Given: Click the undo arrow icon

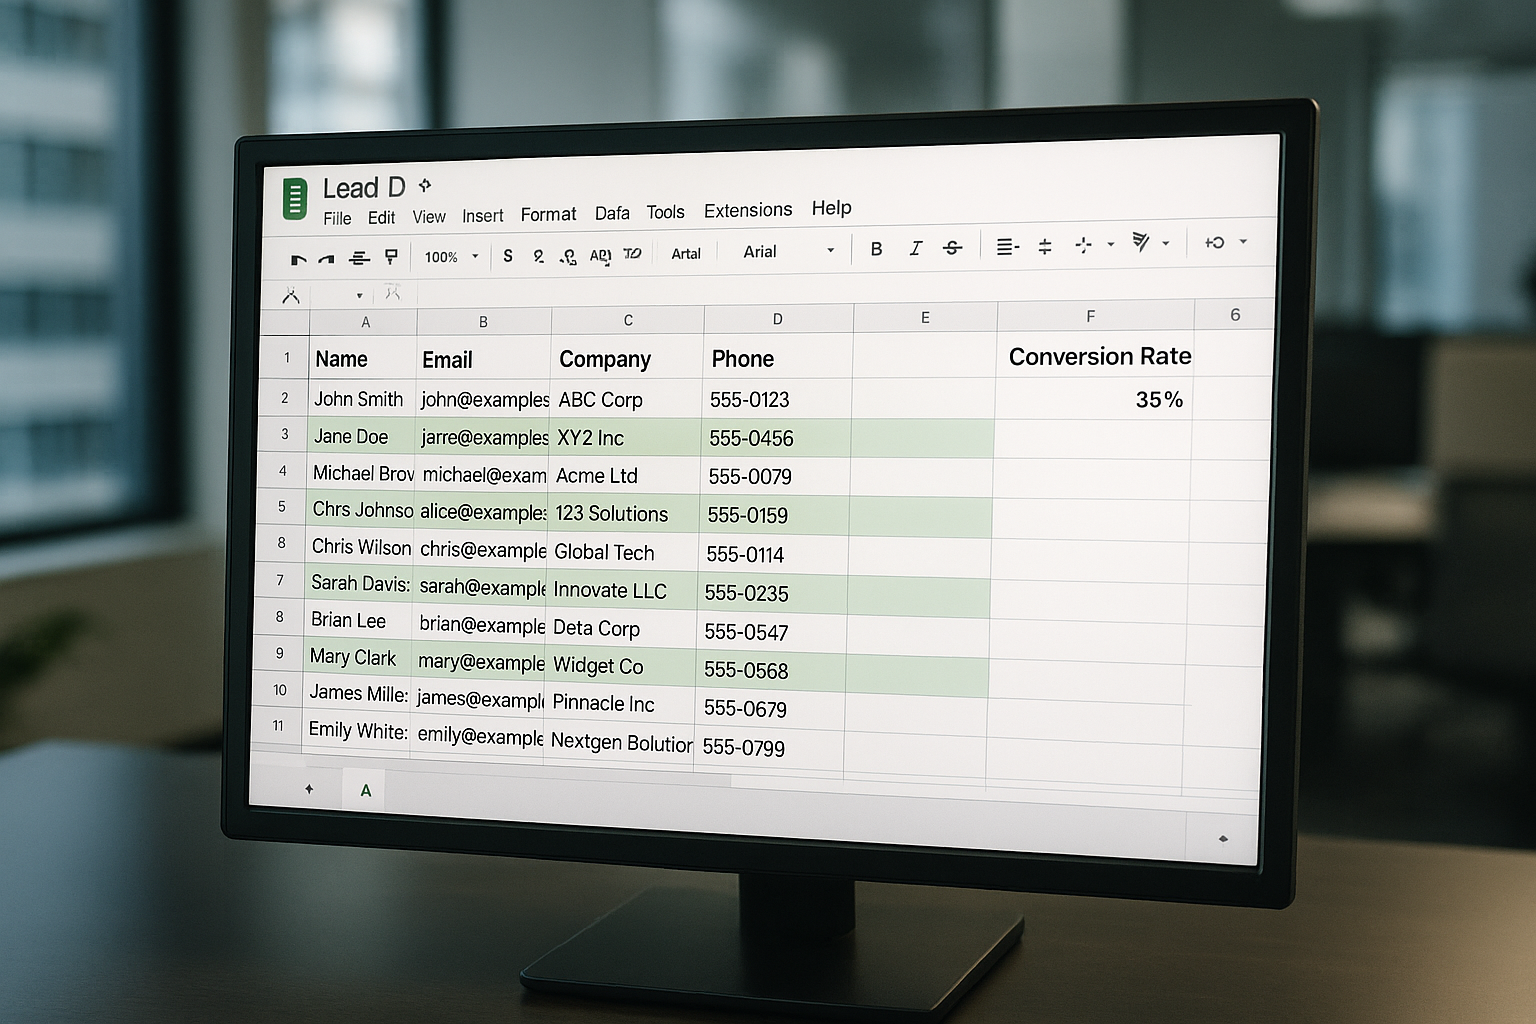Looking at the screenshot, I should 298,259.
